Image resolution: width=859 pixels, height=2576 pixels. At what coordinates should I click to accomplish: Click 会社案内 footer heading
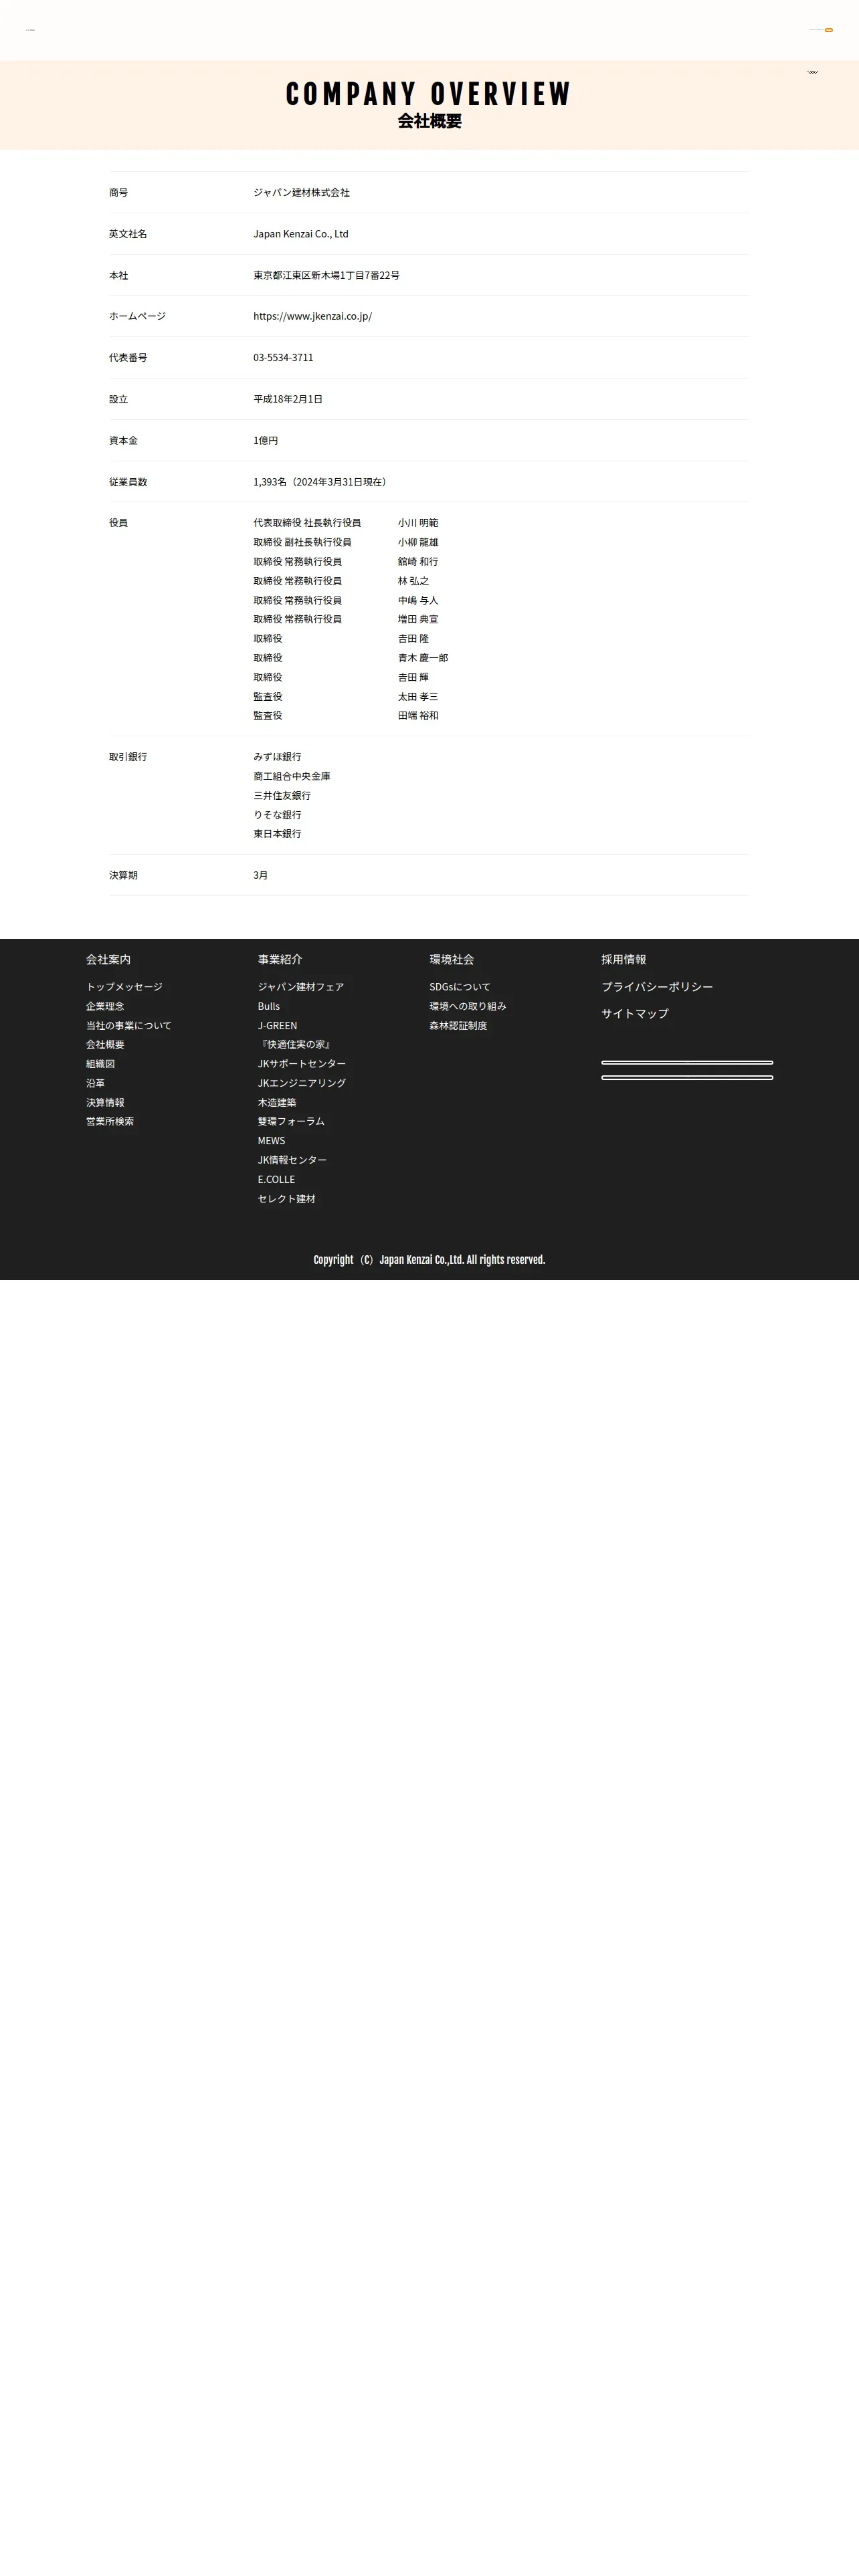(x=108, y=959)
